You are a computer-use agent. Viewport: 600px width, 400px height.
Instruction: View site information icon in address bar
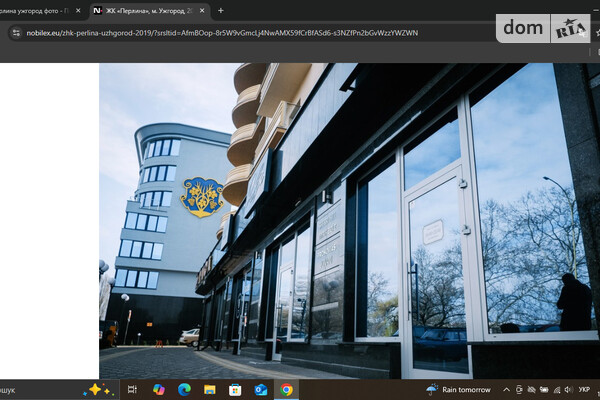[15, 32]
